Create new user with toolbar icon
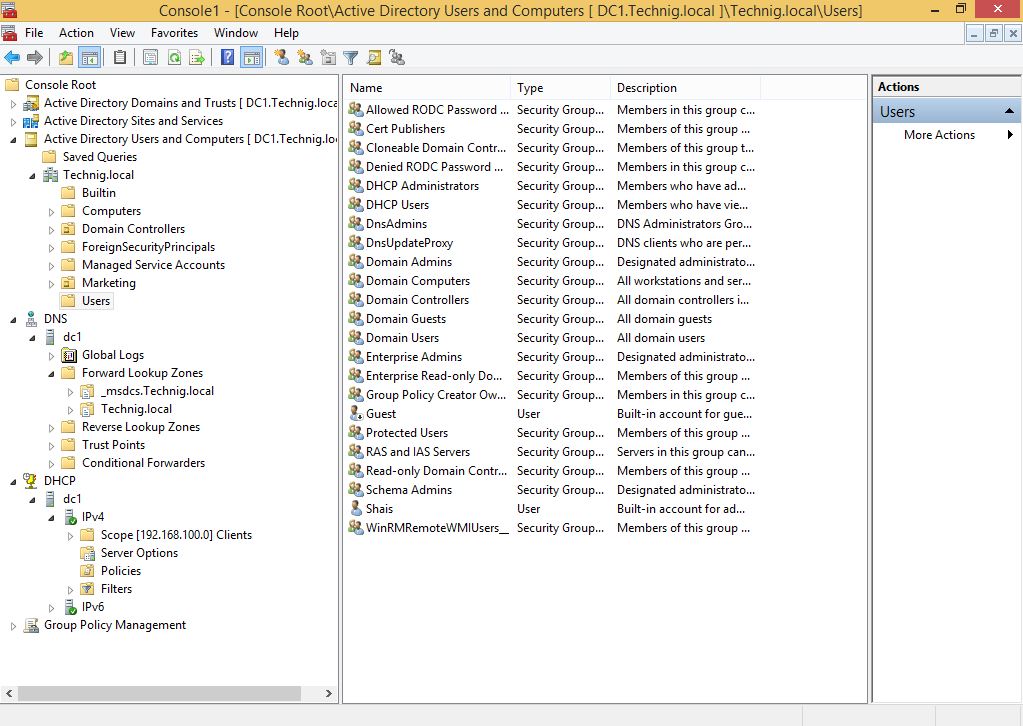Viewport: 1023px width, 726px height. [282, 57]
